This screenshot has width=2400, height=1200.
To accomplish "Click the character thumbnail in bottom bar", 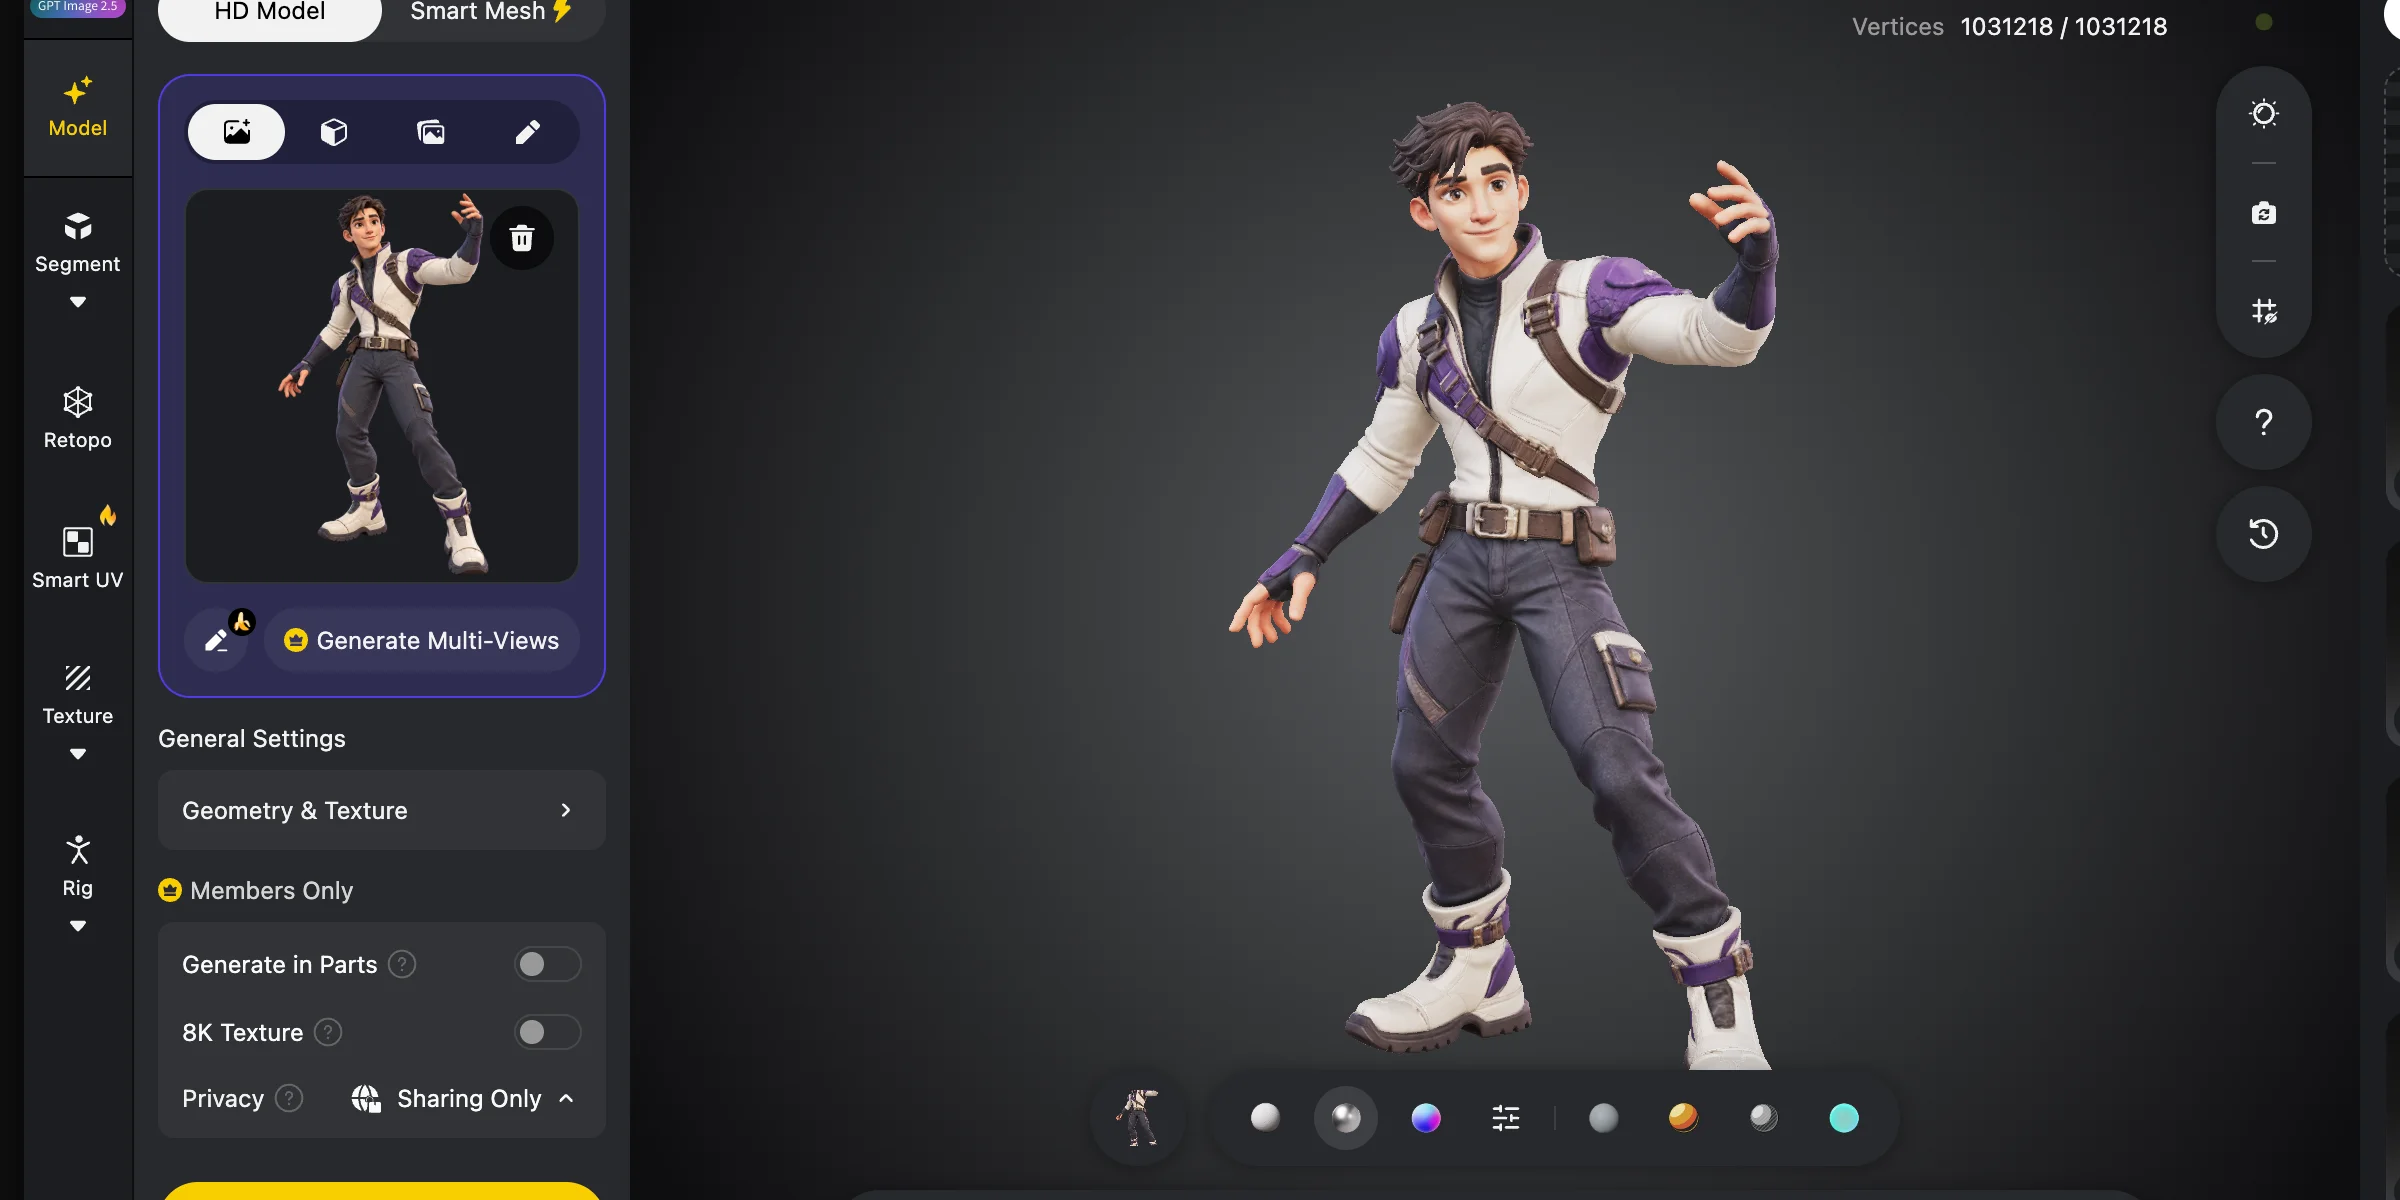I will coord(1138,1117).
